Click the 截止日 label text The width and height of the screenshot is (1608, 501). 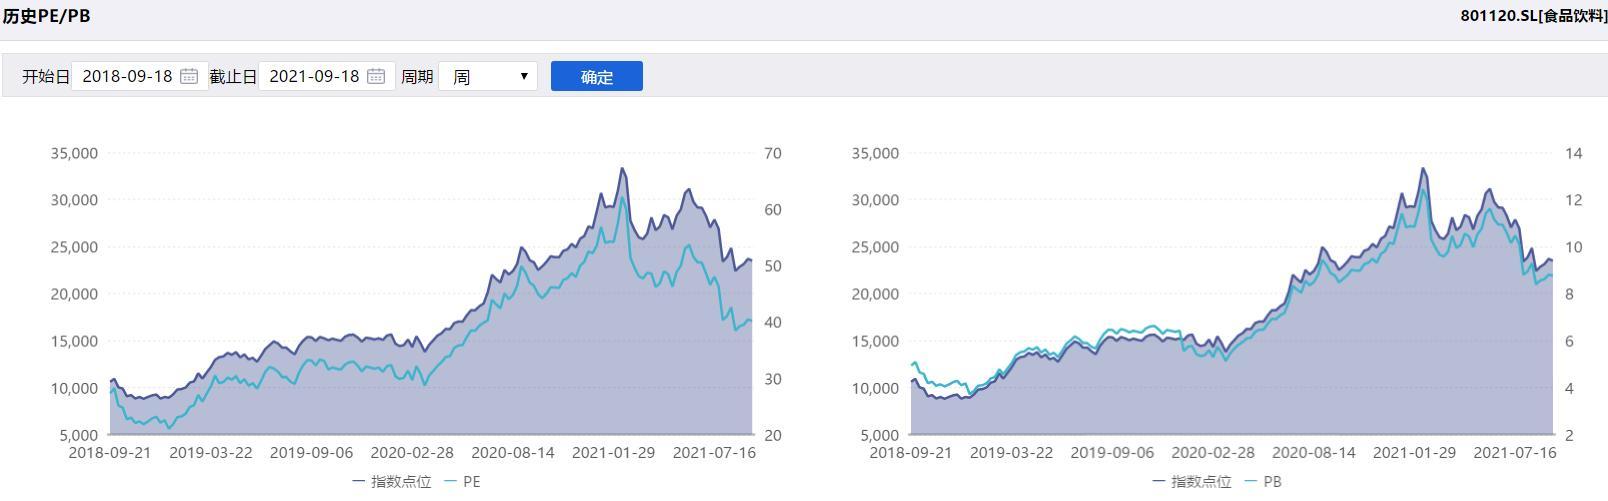[234, 76]
